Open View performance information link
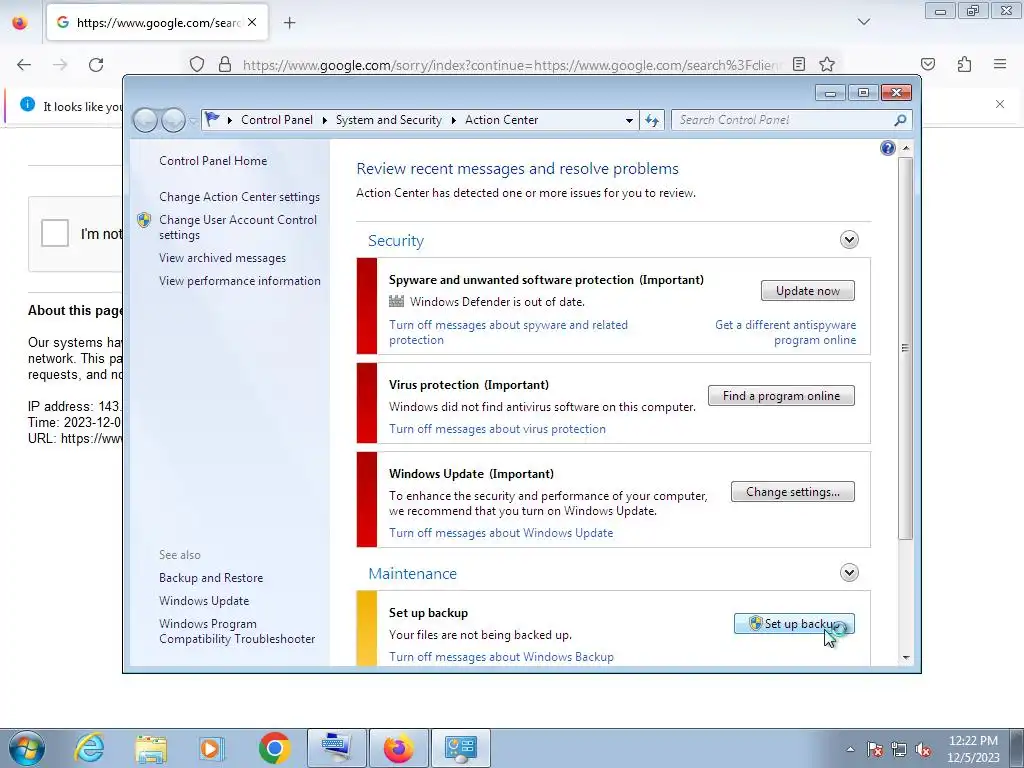This screenshot has height=768, width=1024. [x=240, y=281]
